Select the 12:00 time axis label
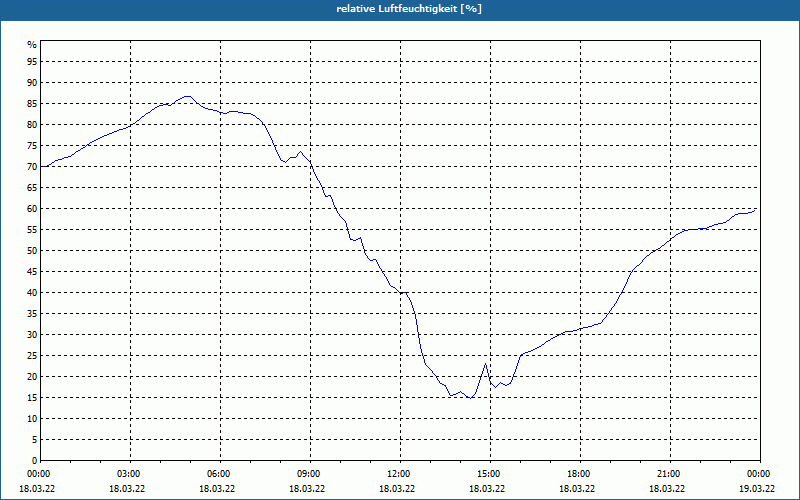The image size is (800, 500). [400, 474]
